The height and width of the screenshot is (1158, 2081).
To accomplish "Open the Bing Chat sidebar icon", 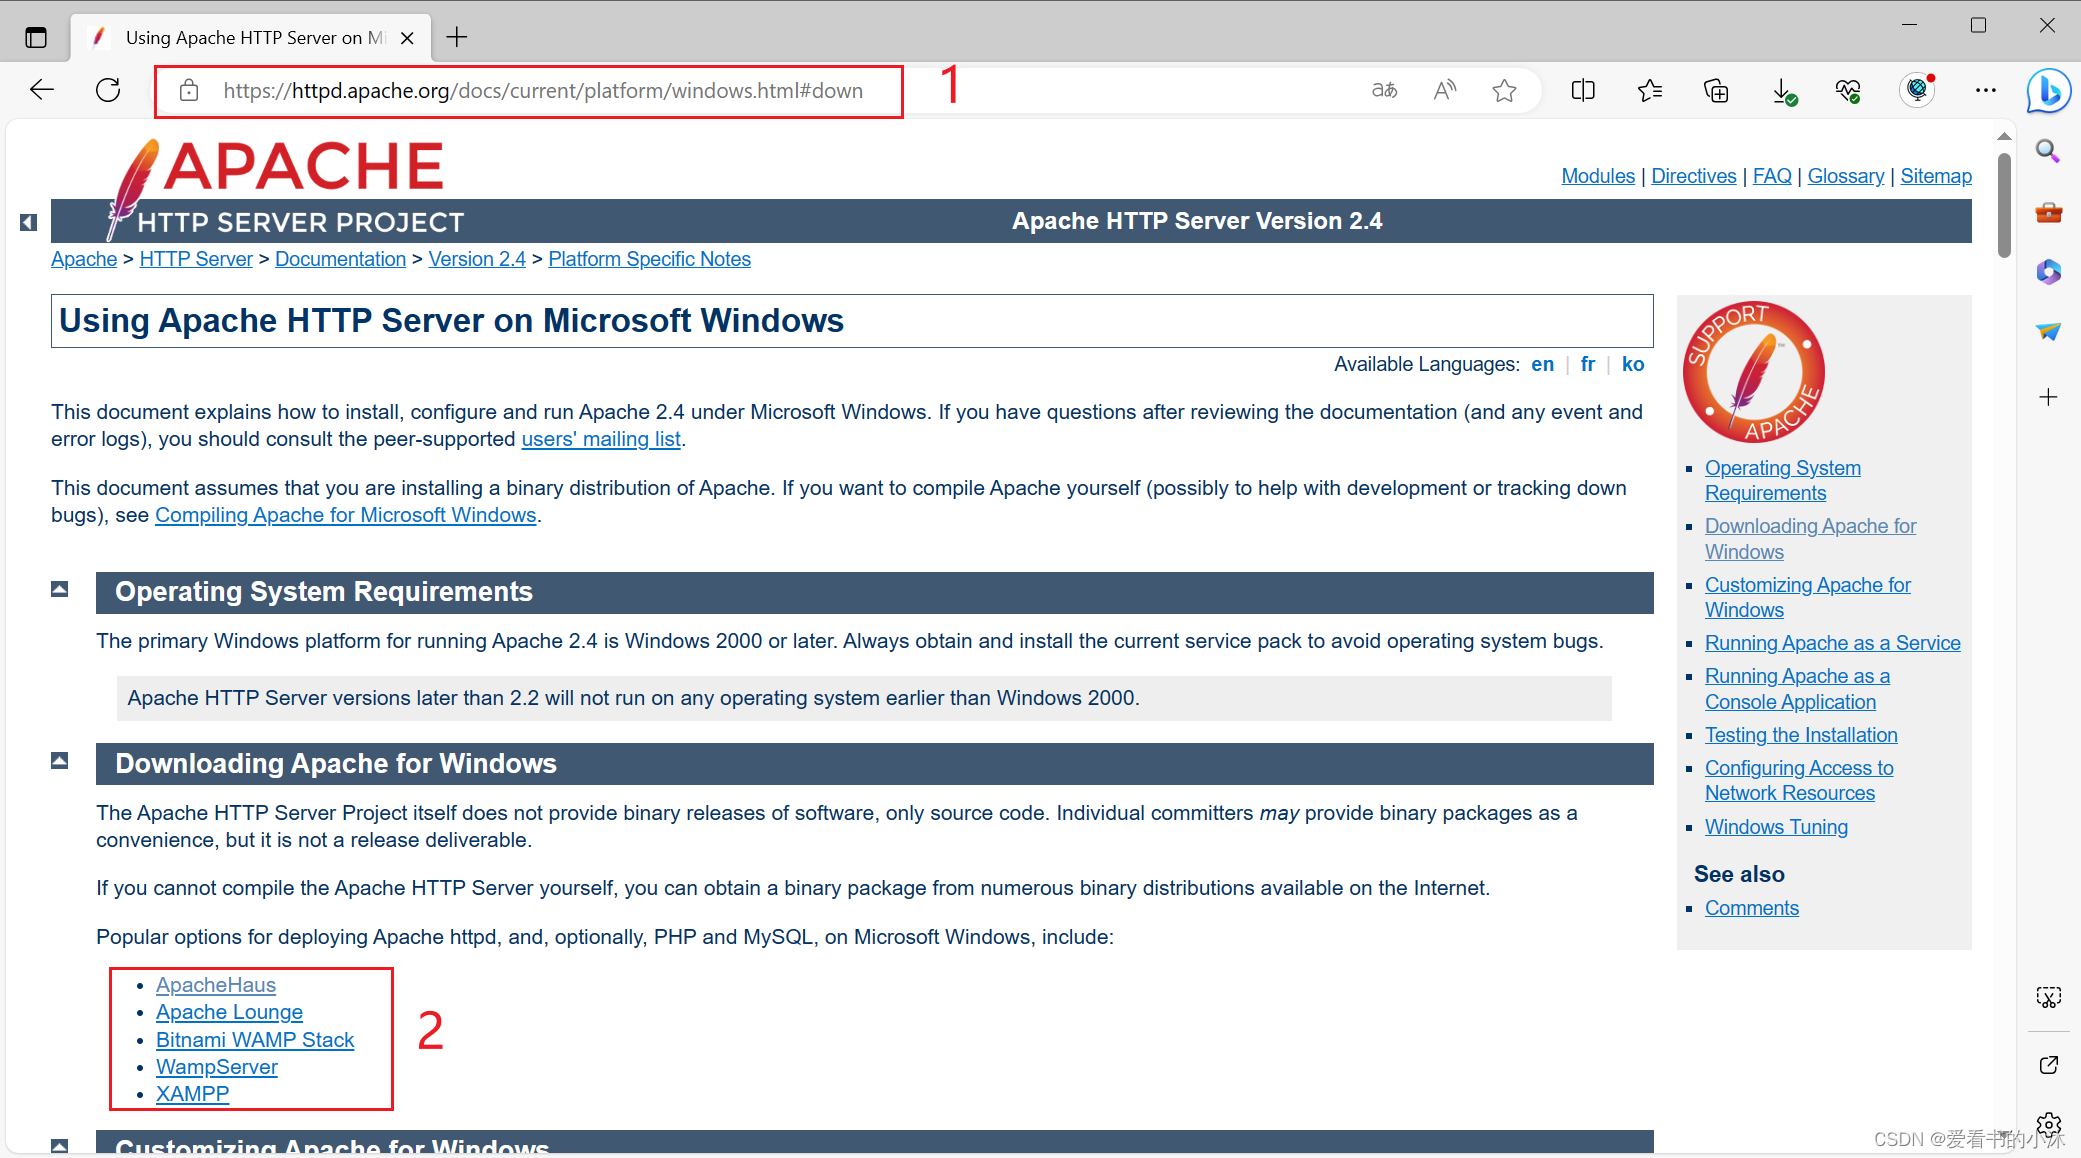I will 2050,91.
